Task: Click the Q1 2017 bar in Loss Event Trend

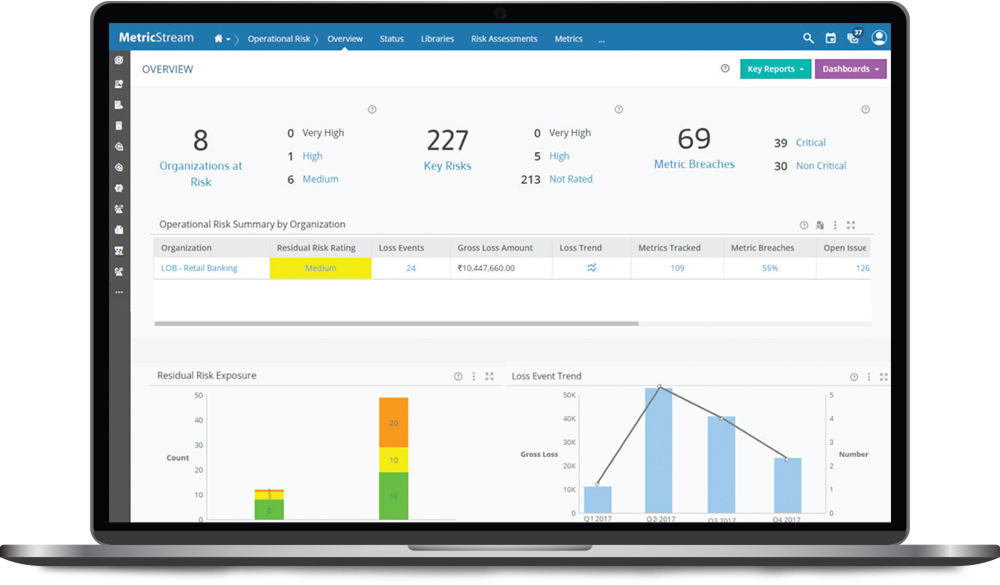Action: (x=598, y=500)
